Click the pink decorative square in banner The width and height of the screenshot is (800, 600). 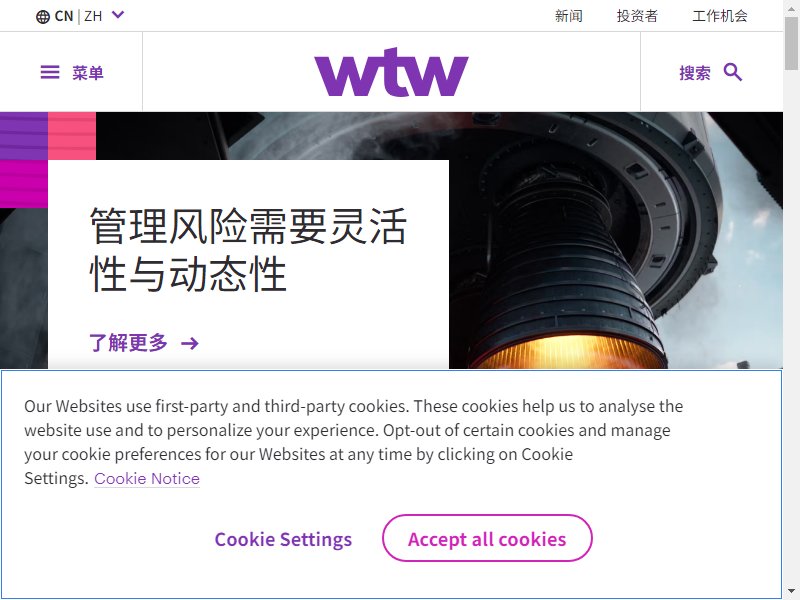[72, 136]
